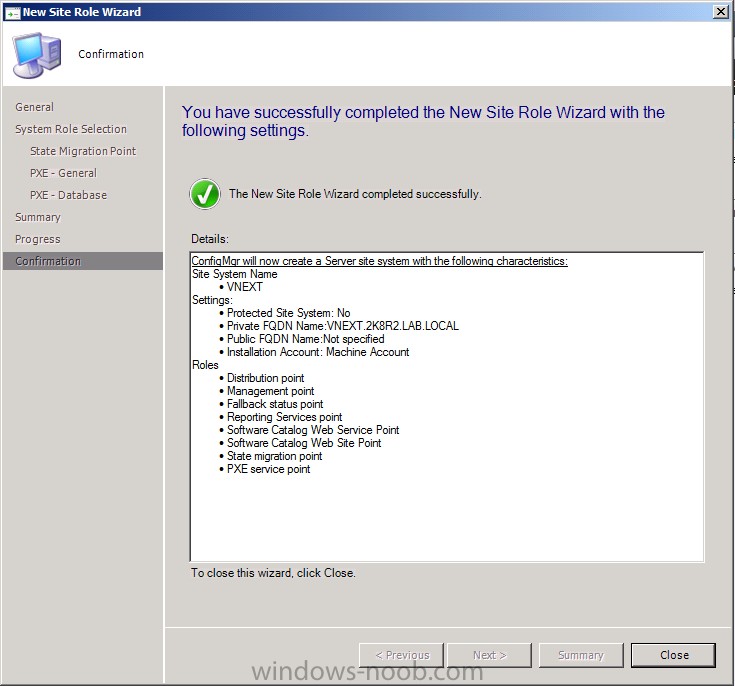
Task: Click the 'Protected Site System: No' line
Action: tap(288, 313)
